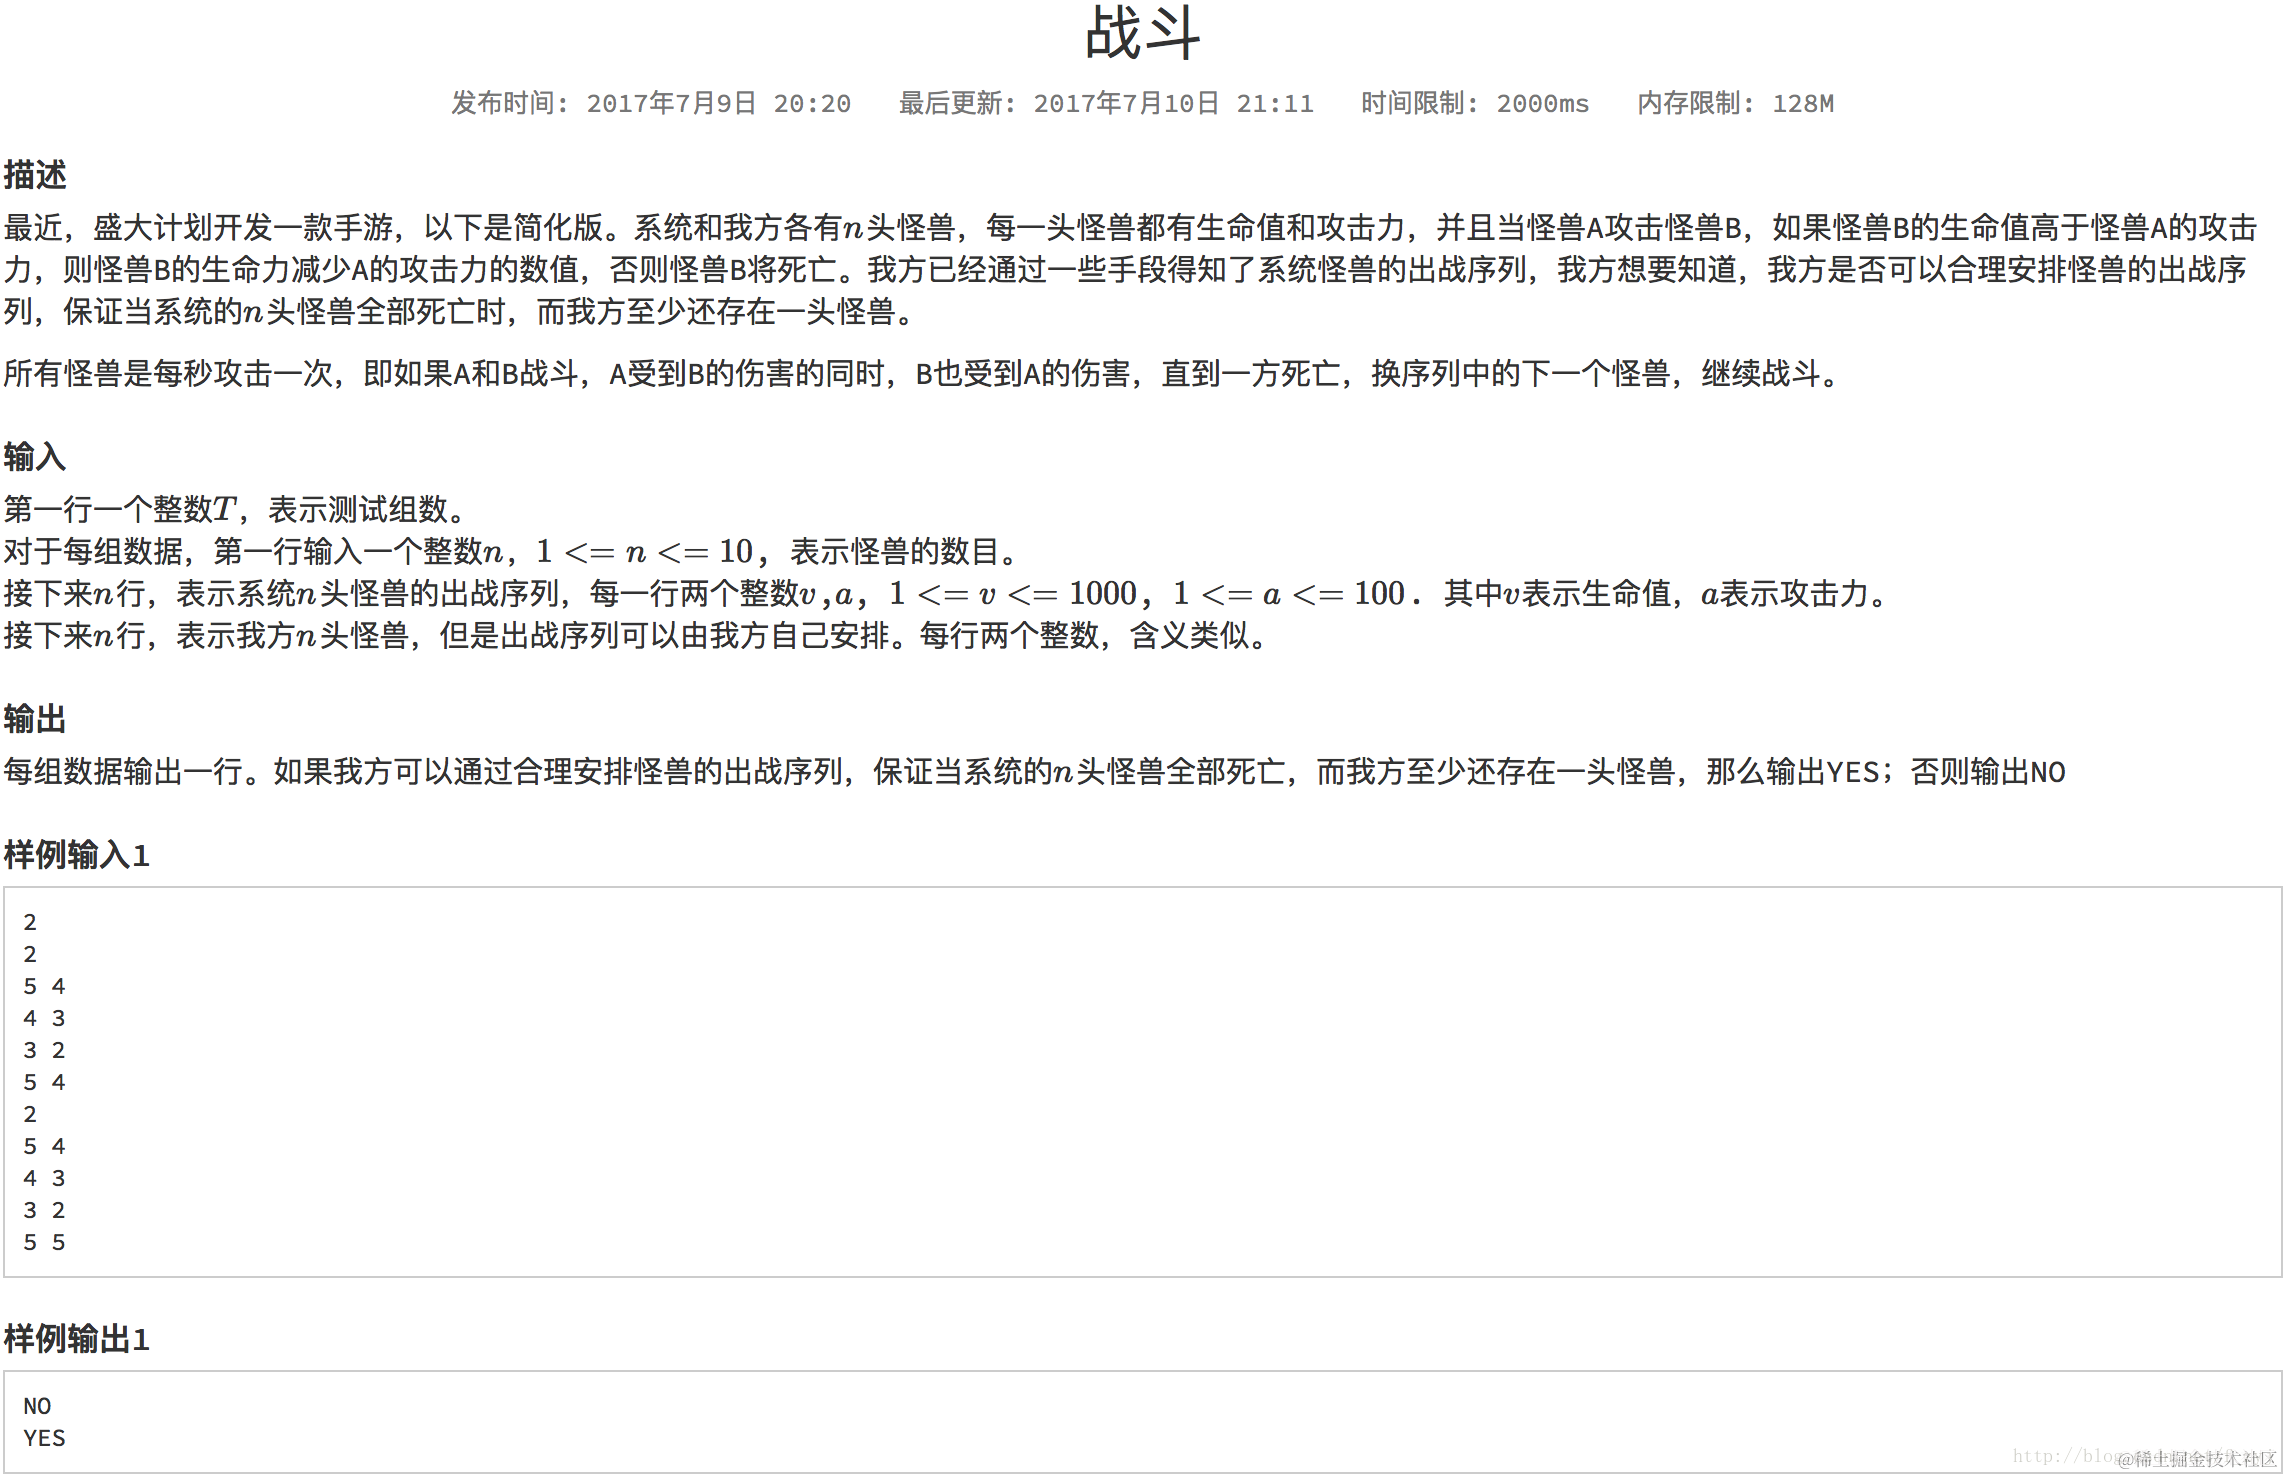2284x1476 pixels.
Task: Click inside the sample input code box
Action: click(1140, 1080)
